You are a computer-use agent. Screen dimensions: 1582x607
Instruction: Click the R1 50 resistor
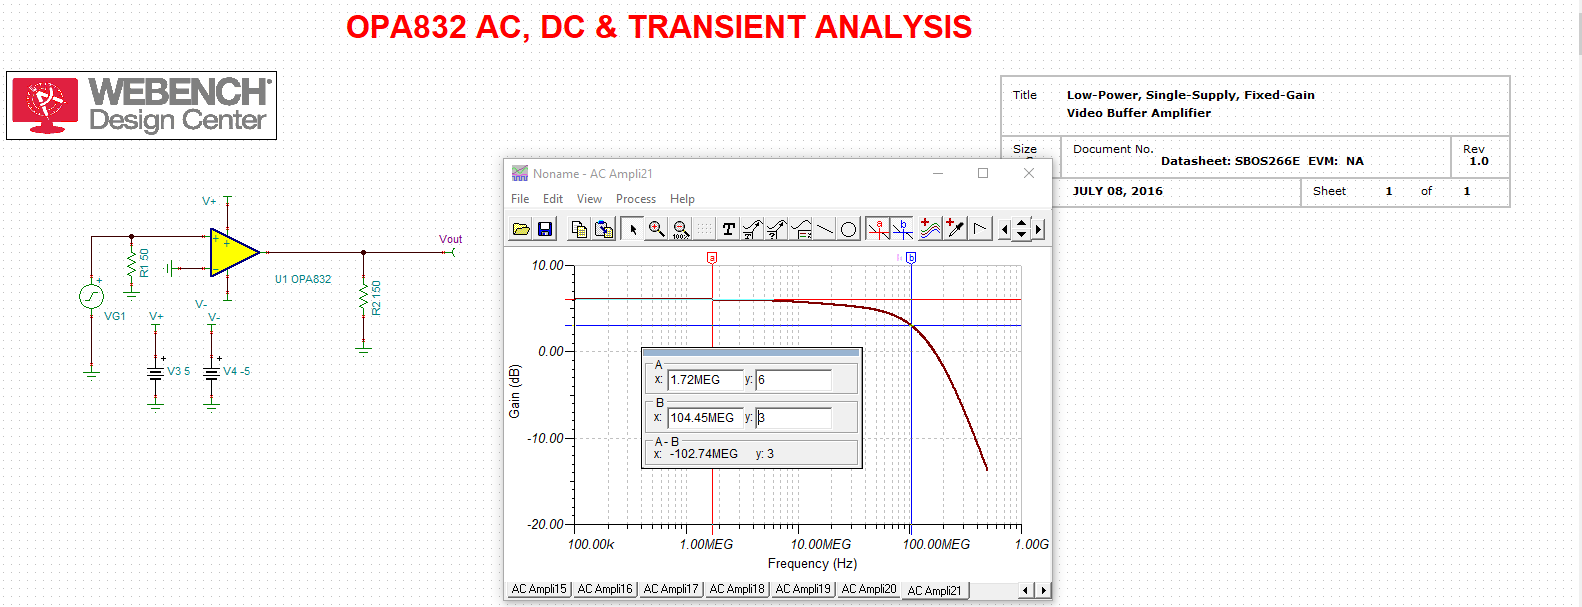click(131, 266)
